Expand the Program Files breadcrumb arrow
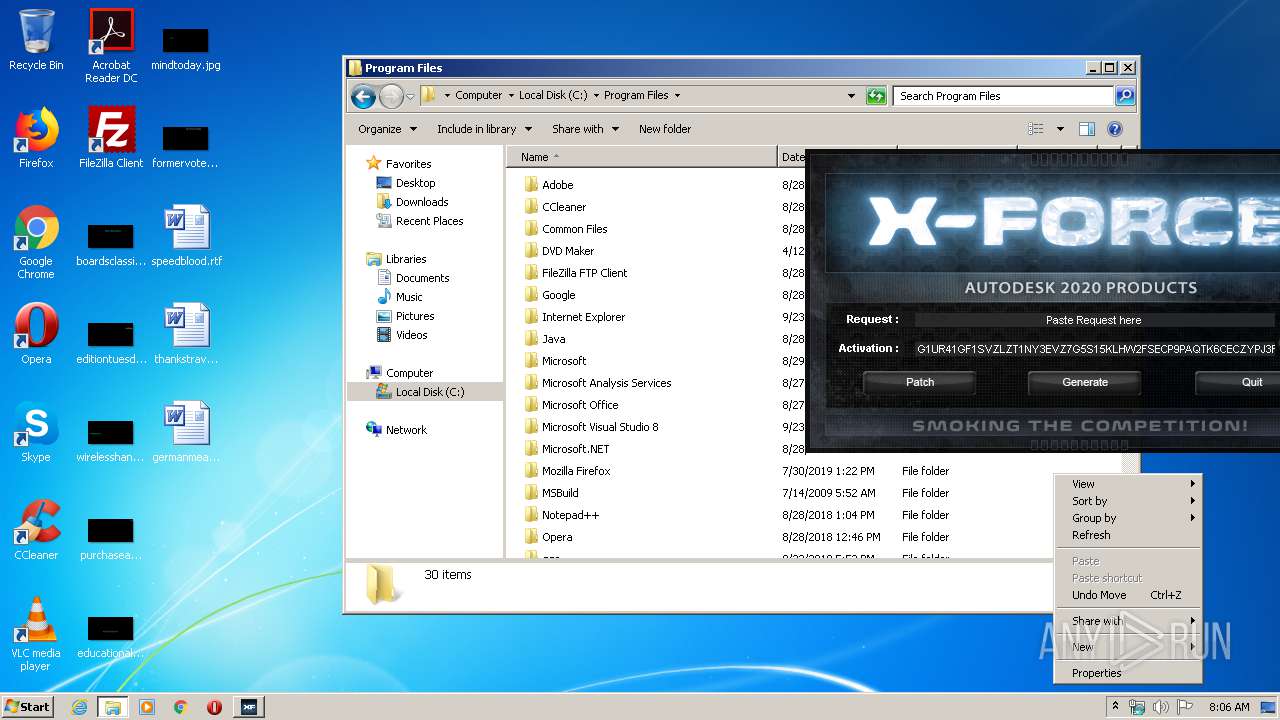Image resolution: width=1280 pixels, height=720 pixels. pos(677,96)
